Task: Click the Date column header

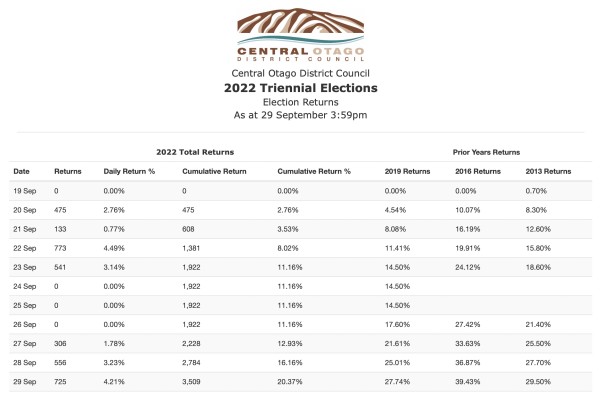Action: coord(21,171)
